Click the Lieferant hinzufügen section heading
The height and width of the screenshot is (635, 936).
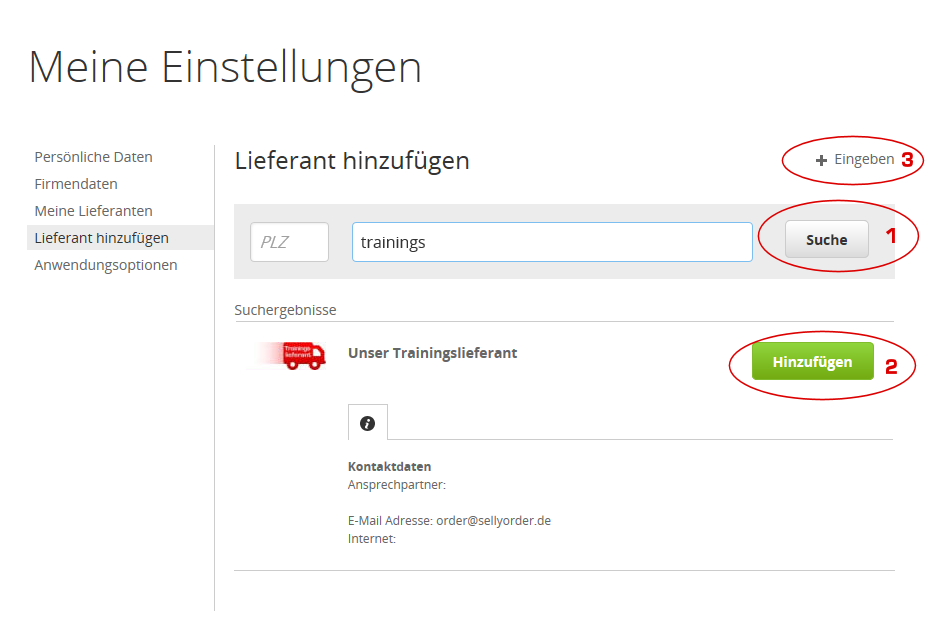point(351,160)
